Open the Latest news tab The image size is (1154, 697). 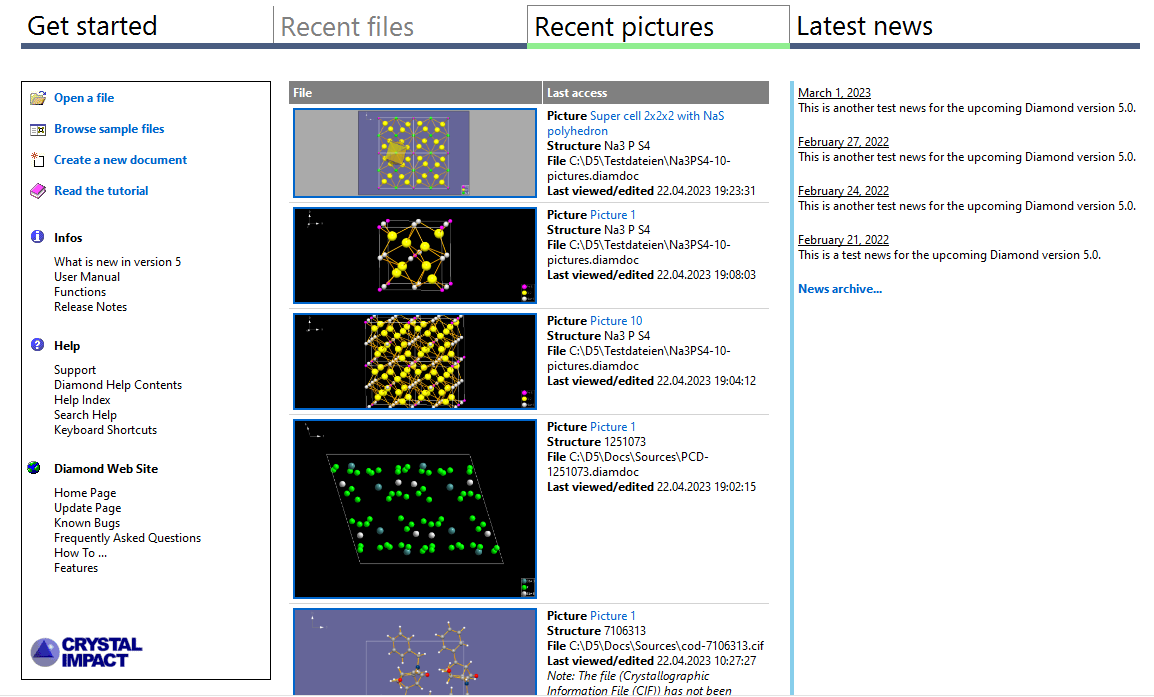click(864, 27)
